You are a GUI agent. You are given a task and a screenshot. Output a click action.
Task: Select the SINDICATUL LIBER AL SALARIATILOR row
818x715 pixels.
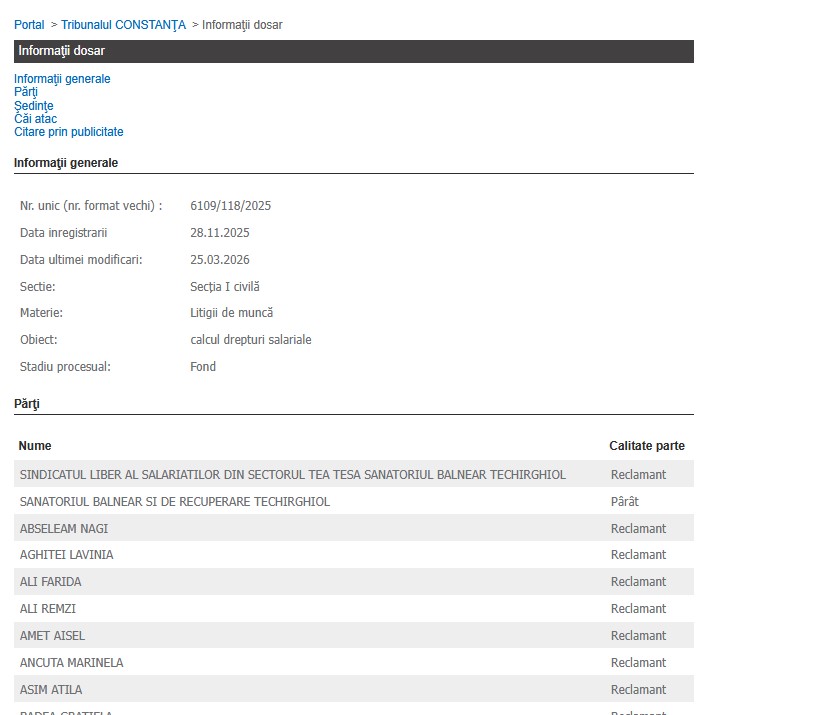pos(292,475)
